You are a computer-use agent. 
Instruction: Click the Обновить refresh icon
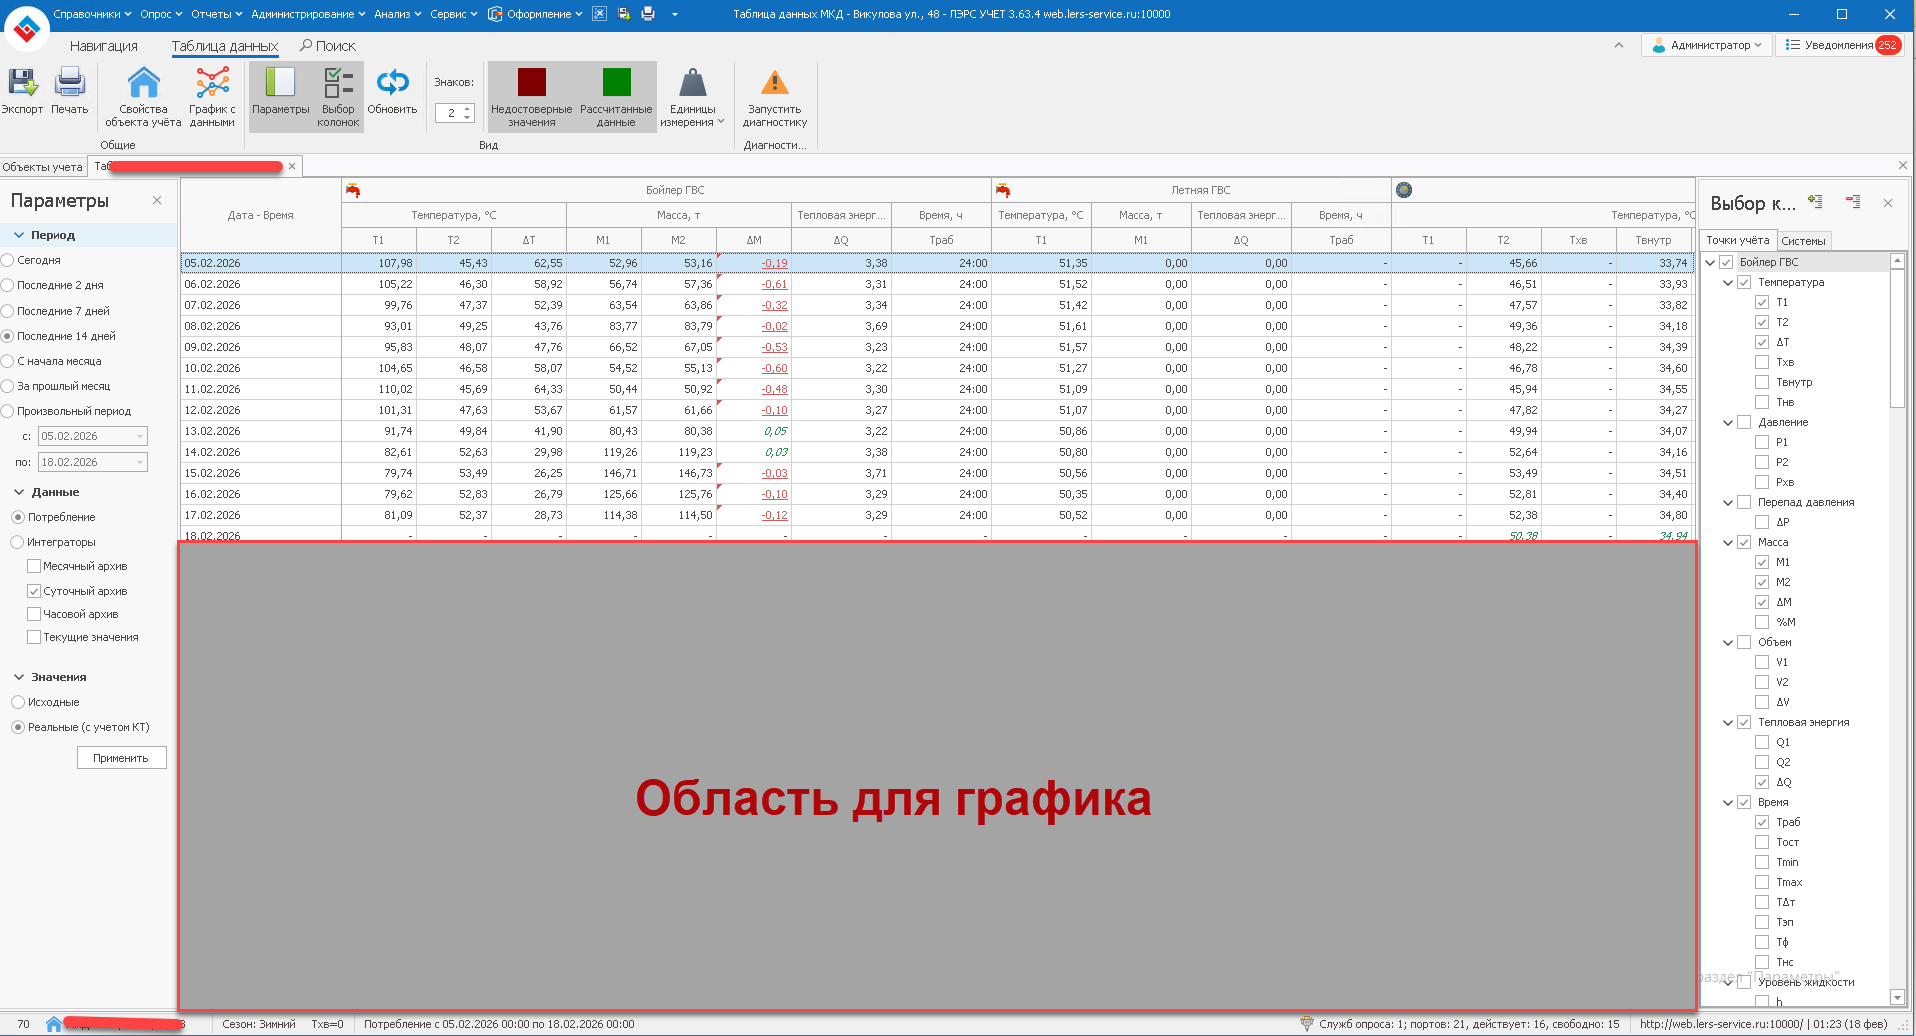pyautogui.click(x=392, y=84)
